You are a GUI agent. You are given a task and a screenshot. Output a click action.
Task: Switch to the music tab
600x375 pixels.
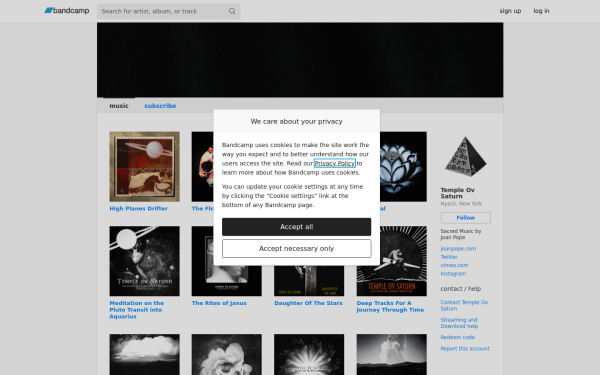pyautogui.click(x=119, y=106)
